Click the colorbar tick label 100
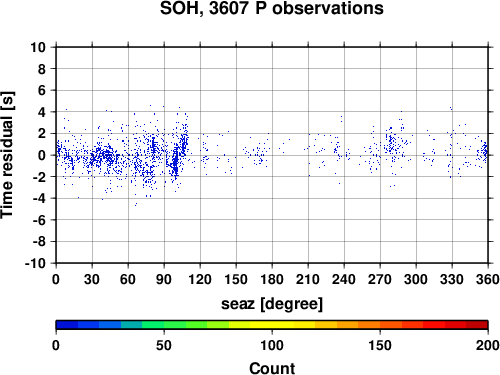Screen dimensions: 500x375 pyautogui.click(x=272, y=345)
